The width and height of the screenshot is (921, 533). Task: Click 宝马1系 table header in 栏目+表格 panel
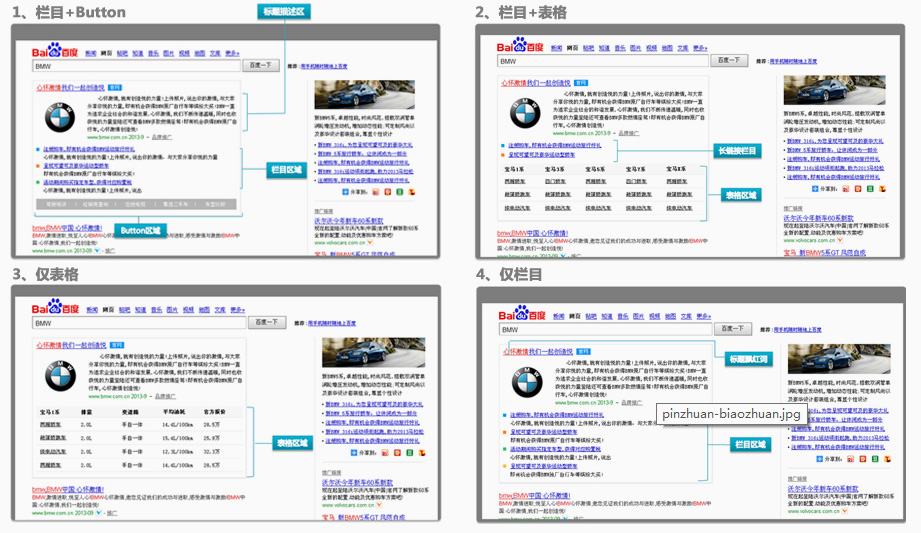point(514,169)
